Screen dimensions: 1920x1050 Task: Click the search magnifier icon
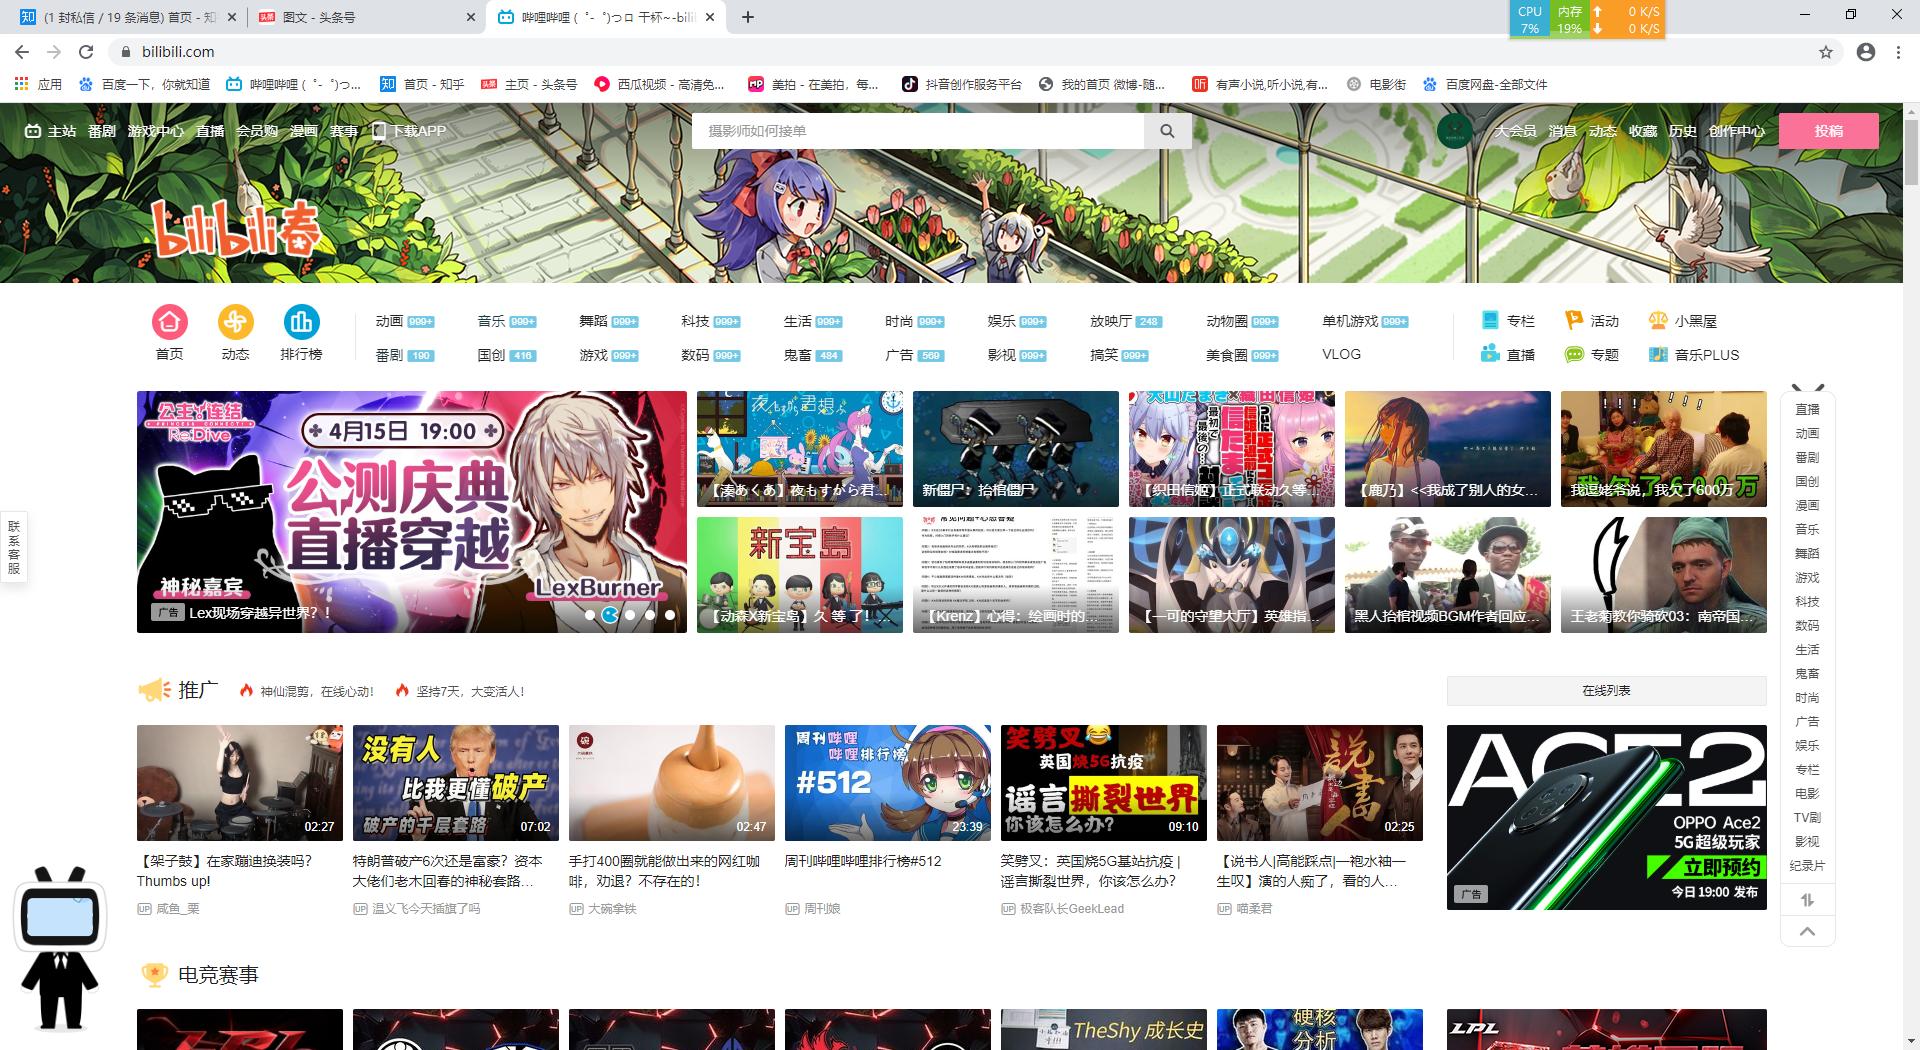(1167, 131)
